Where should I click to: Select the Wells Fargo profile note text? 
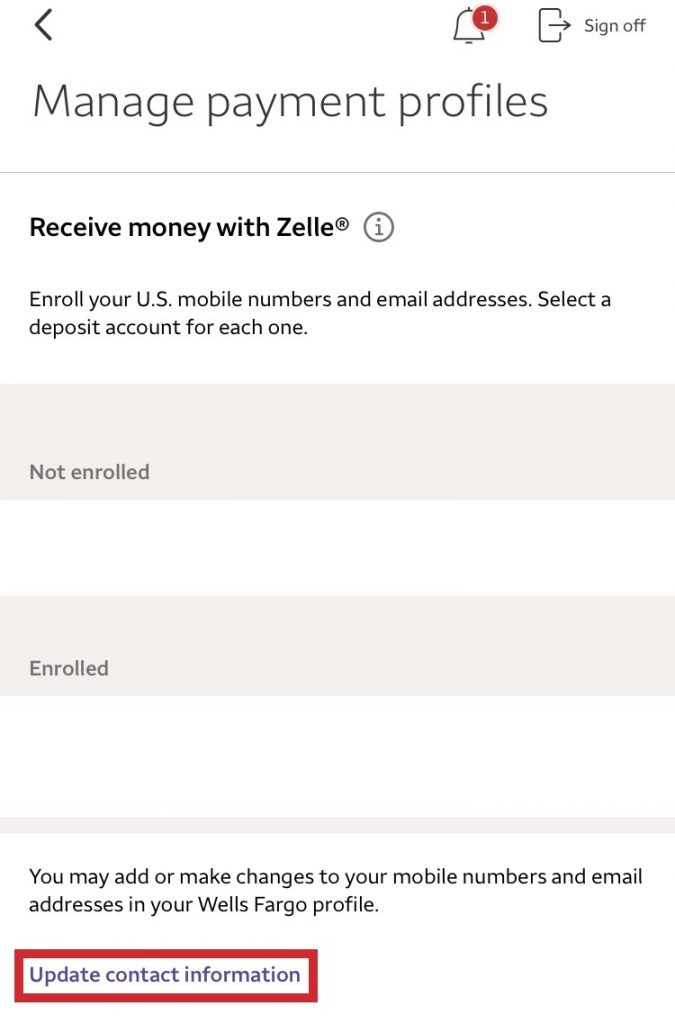[x=335, y=890]
